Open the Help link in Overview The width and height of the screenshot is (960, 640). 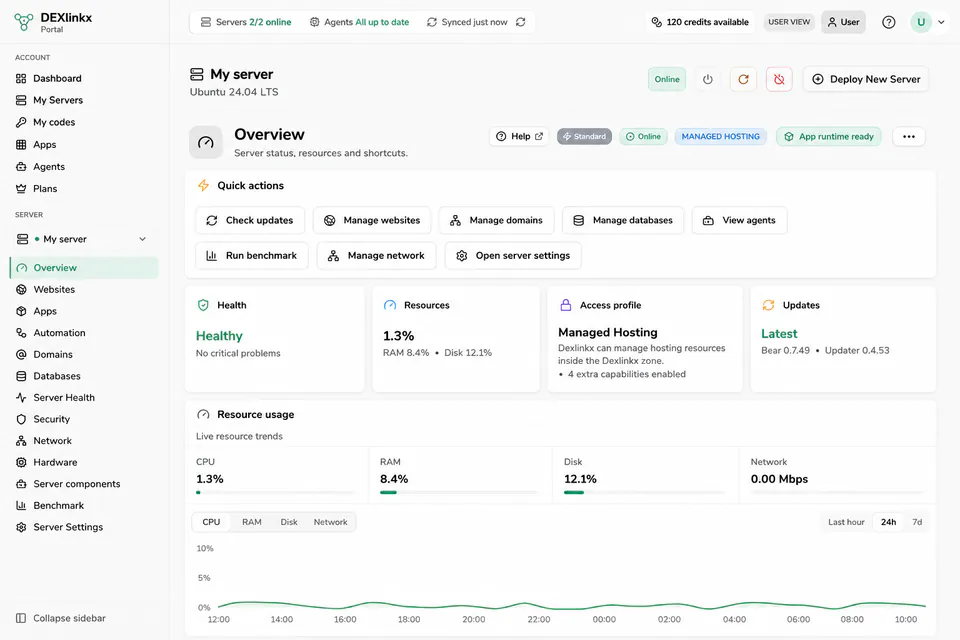(x=519, y=137)
